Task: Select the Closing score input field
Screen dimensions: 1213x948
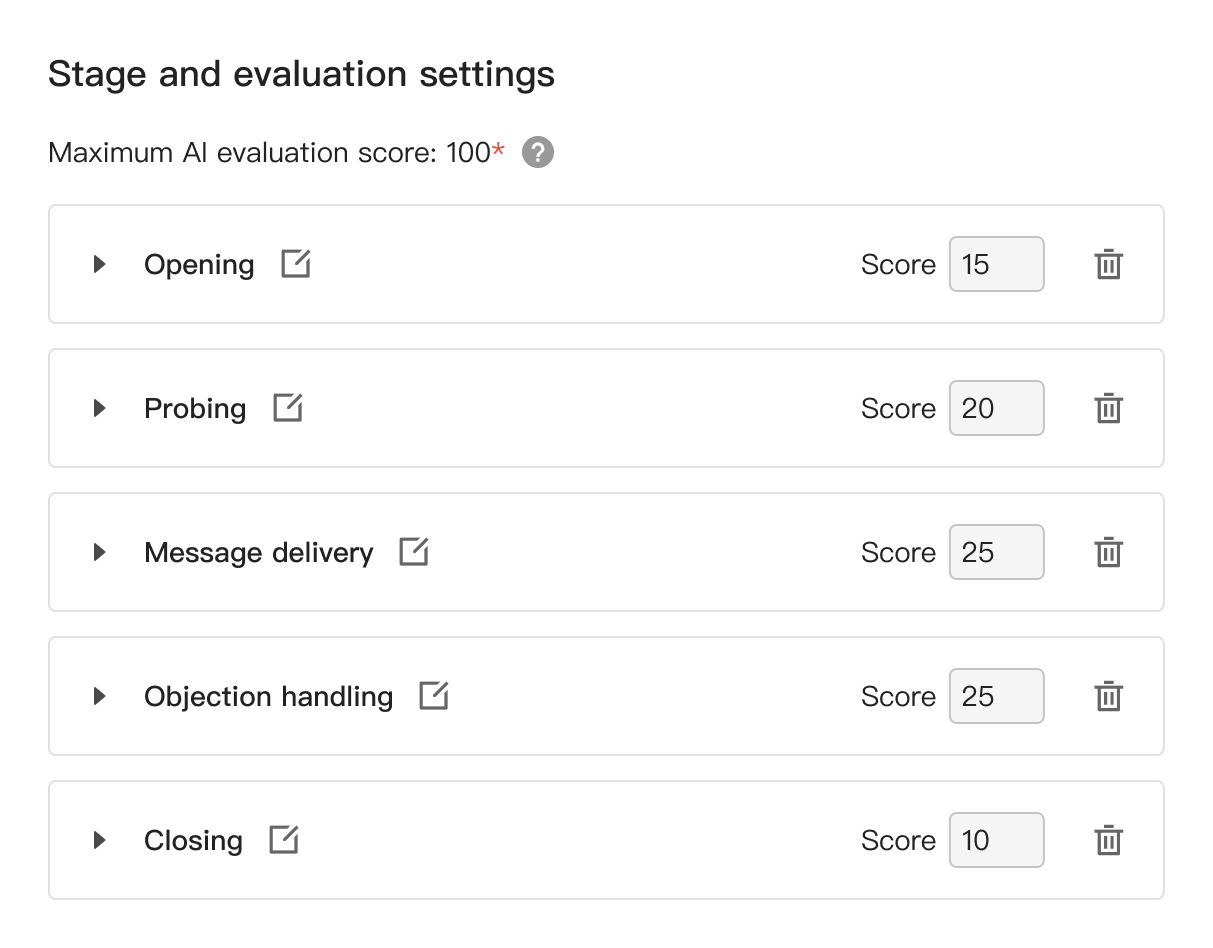Action: (996, 840)
